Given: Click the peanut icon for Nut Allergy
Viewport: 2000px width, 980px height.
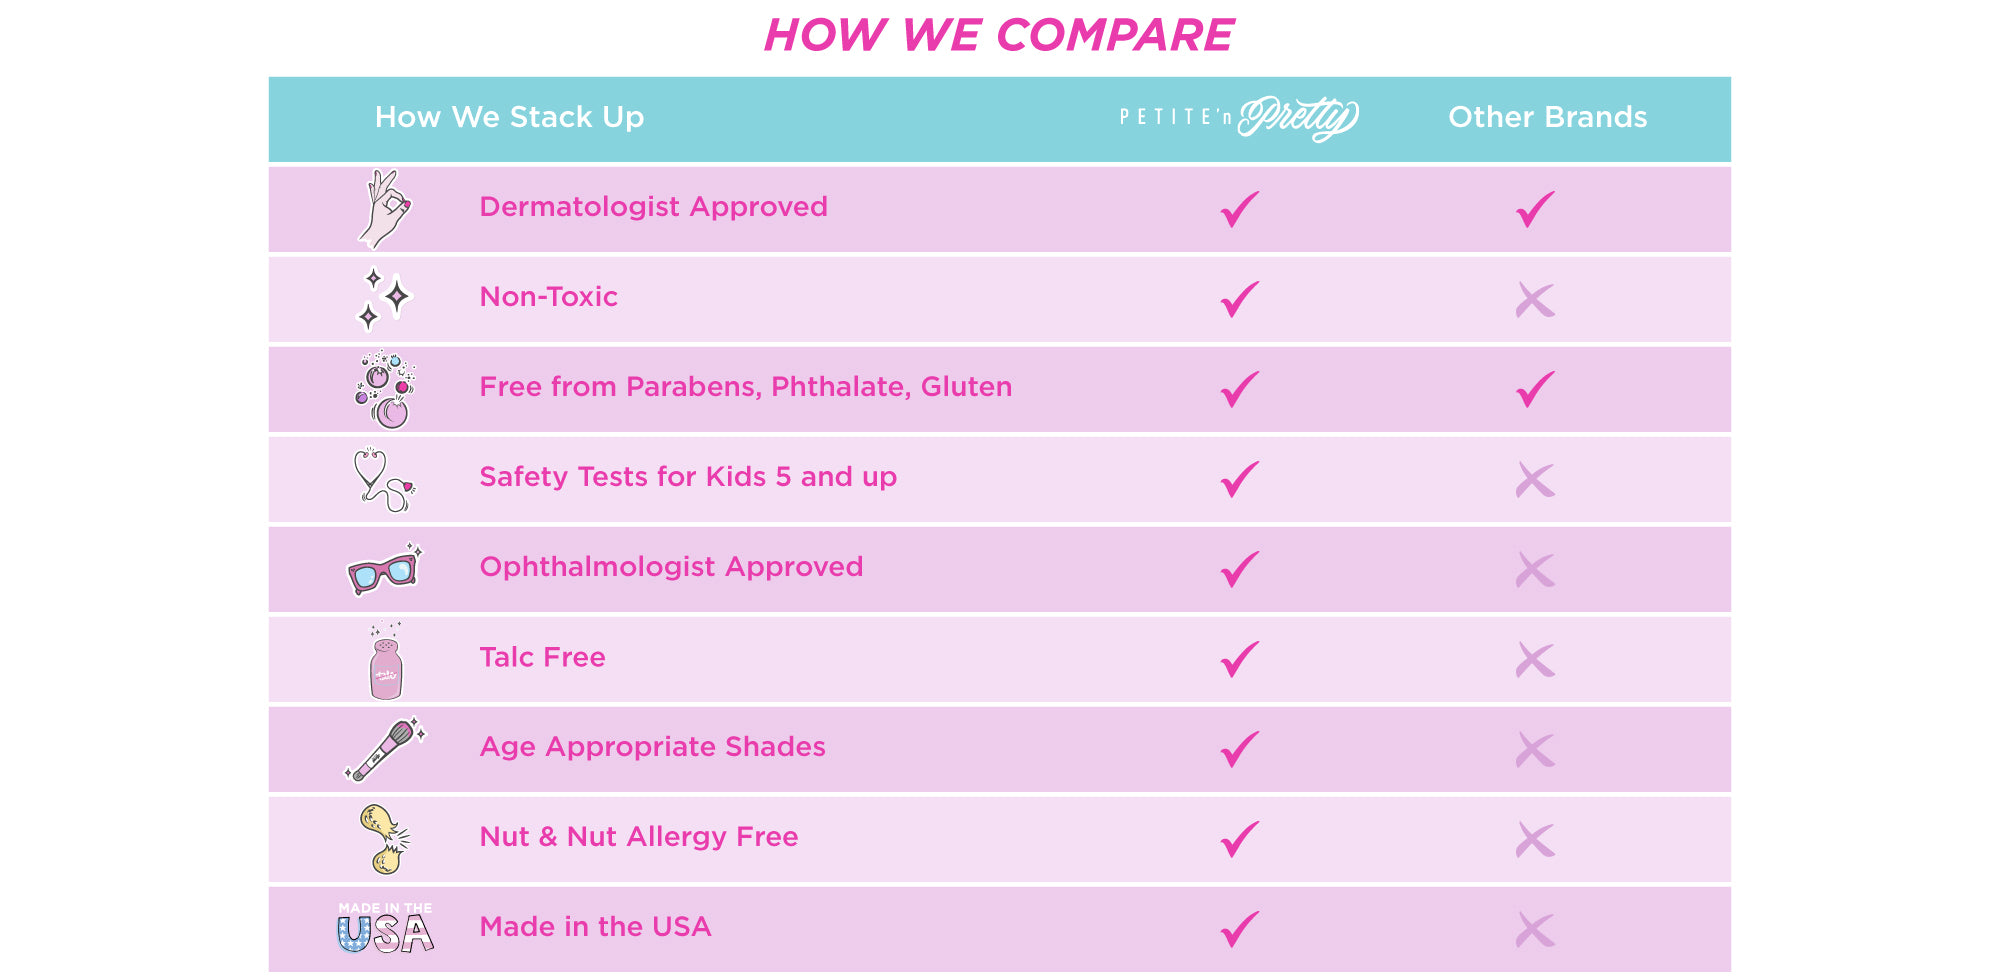Looking at the screenshot, I should coord(385,840).
